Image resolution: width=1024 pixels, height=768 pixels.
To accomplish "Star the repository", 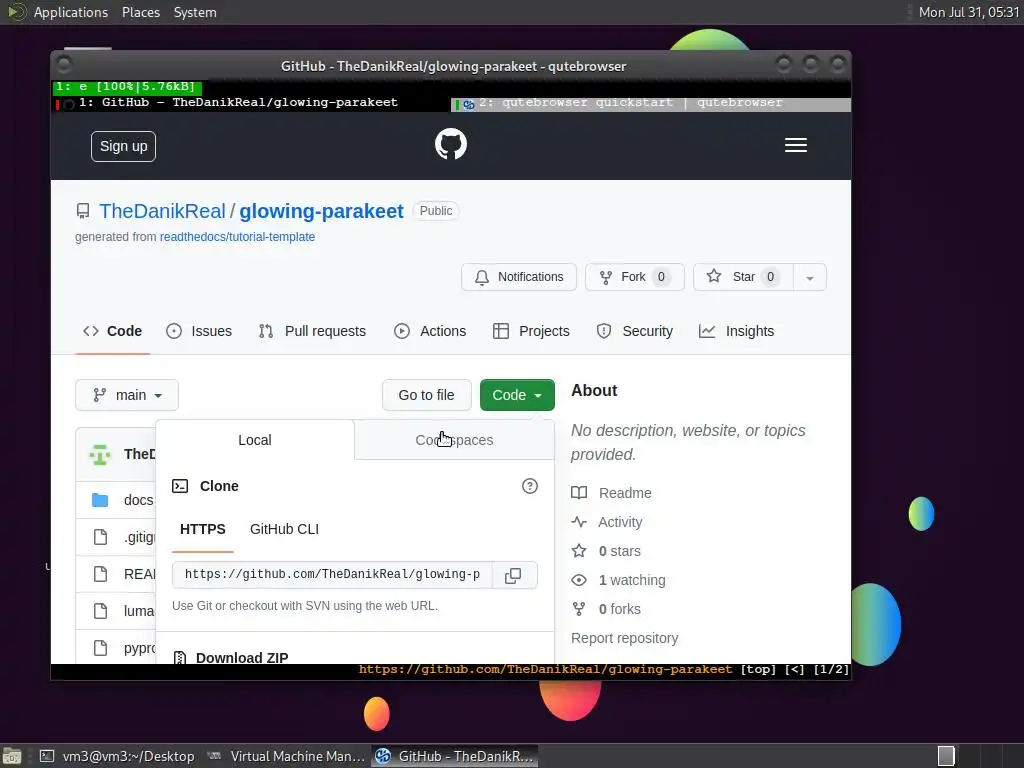I will point(743,277).
